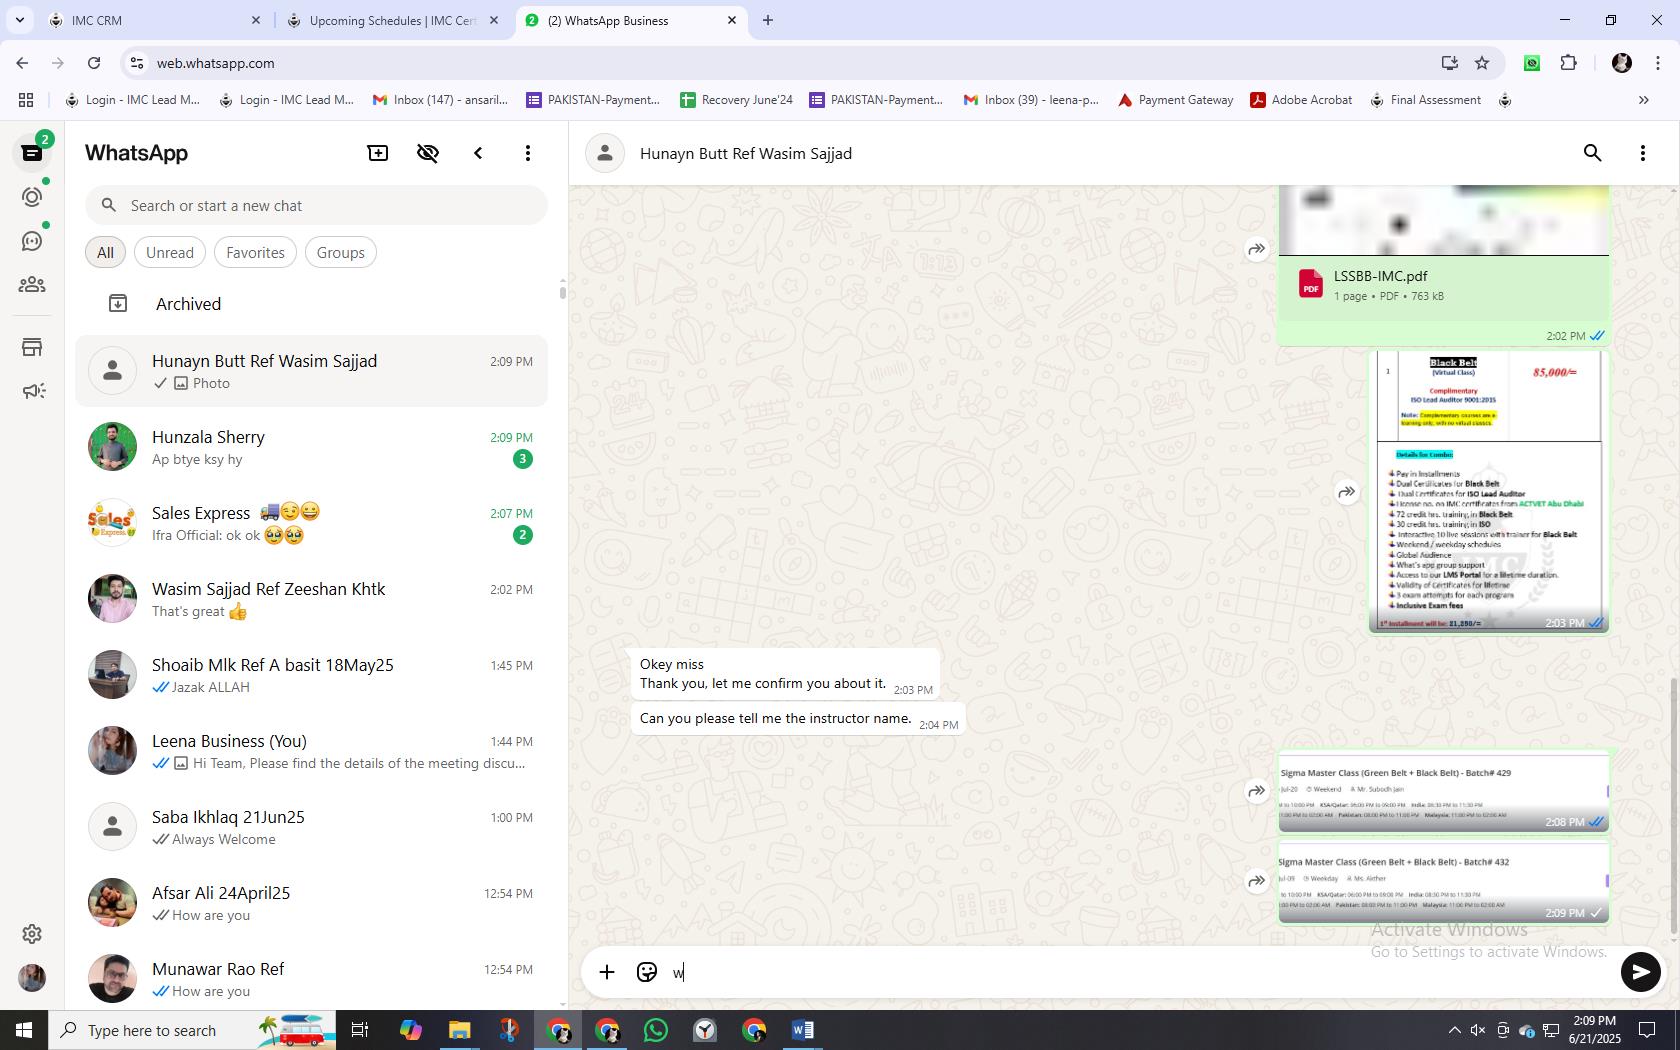Select the Unread filter
Viewport: 1680px width, 1050px height.
pyautogui.click(x=170, y=253)
